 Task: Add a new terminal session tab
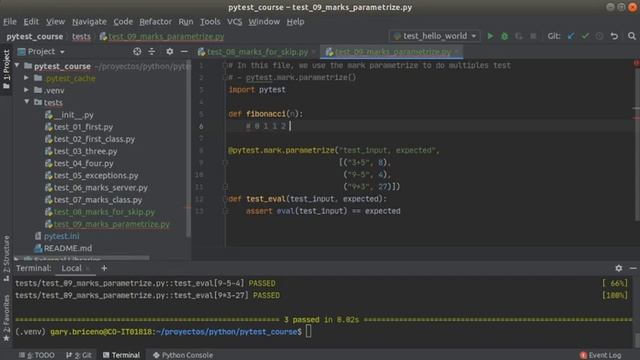(104, 268)
